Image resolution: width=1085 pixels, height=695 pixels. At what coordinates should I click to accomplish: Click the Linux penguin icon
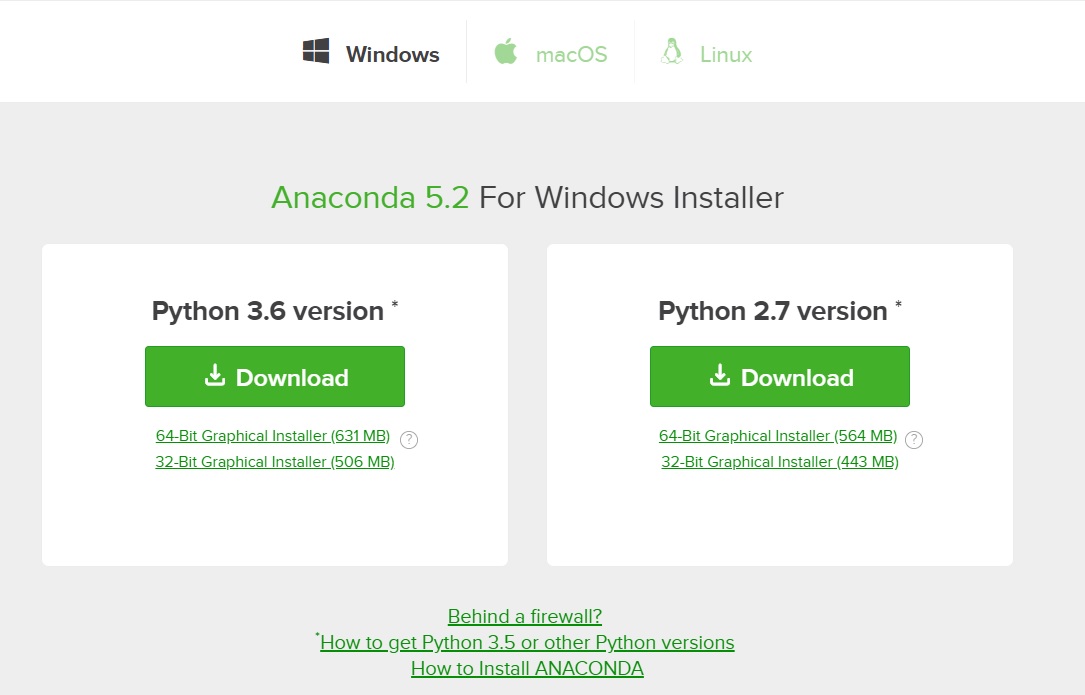(671, 53)
